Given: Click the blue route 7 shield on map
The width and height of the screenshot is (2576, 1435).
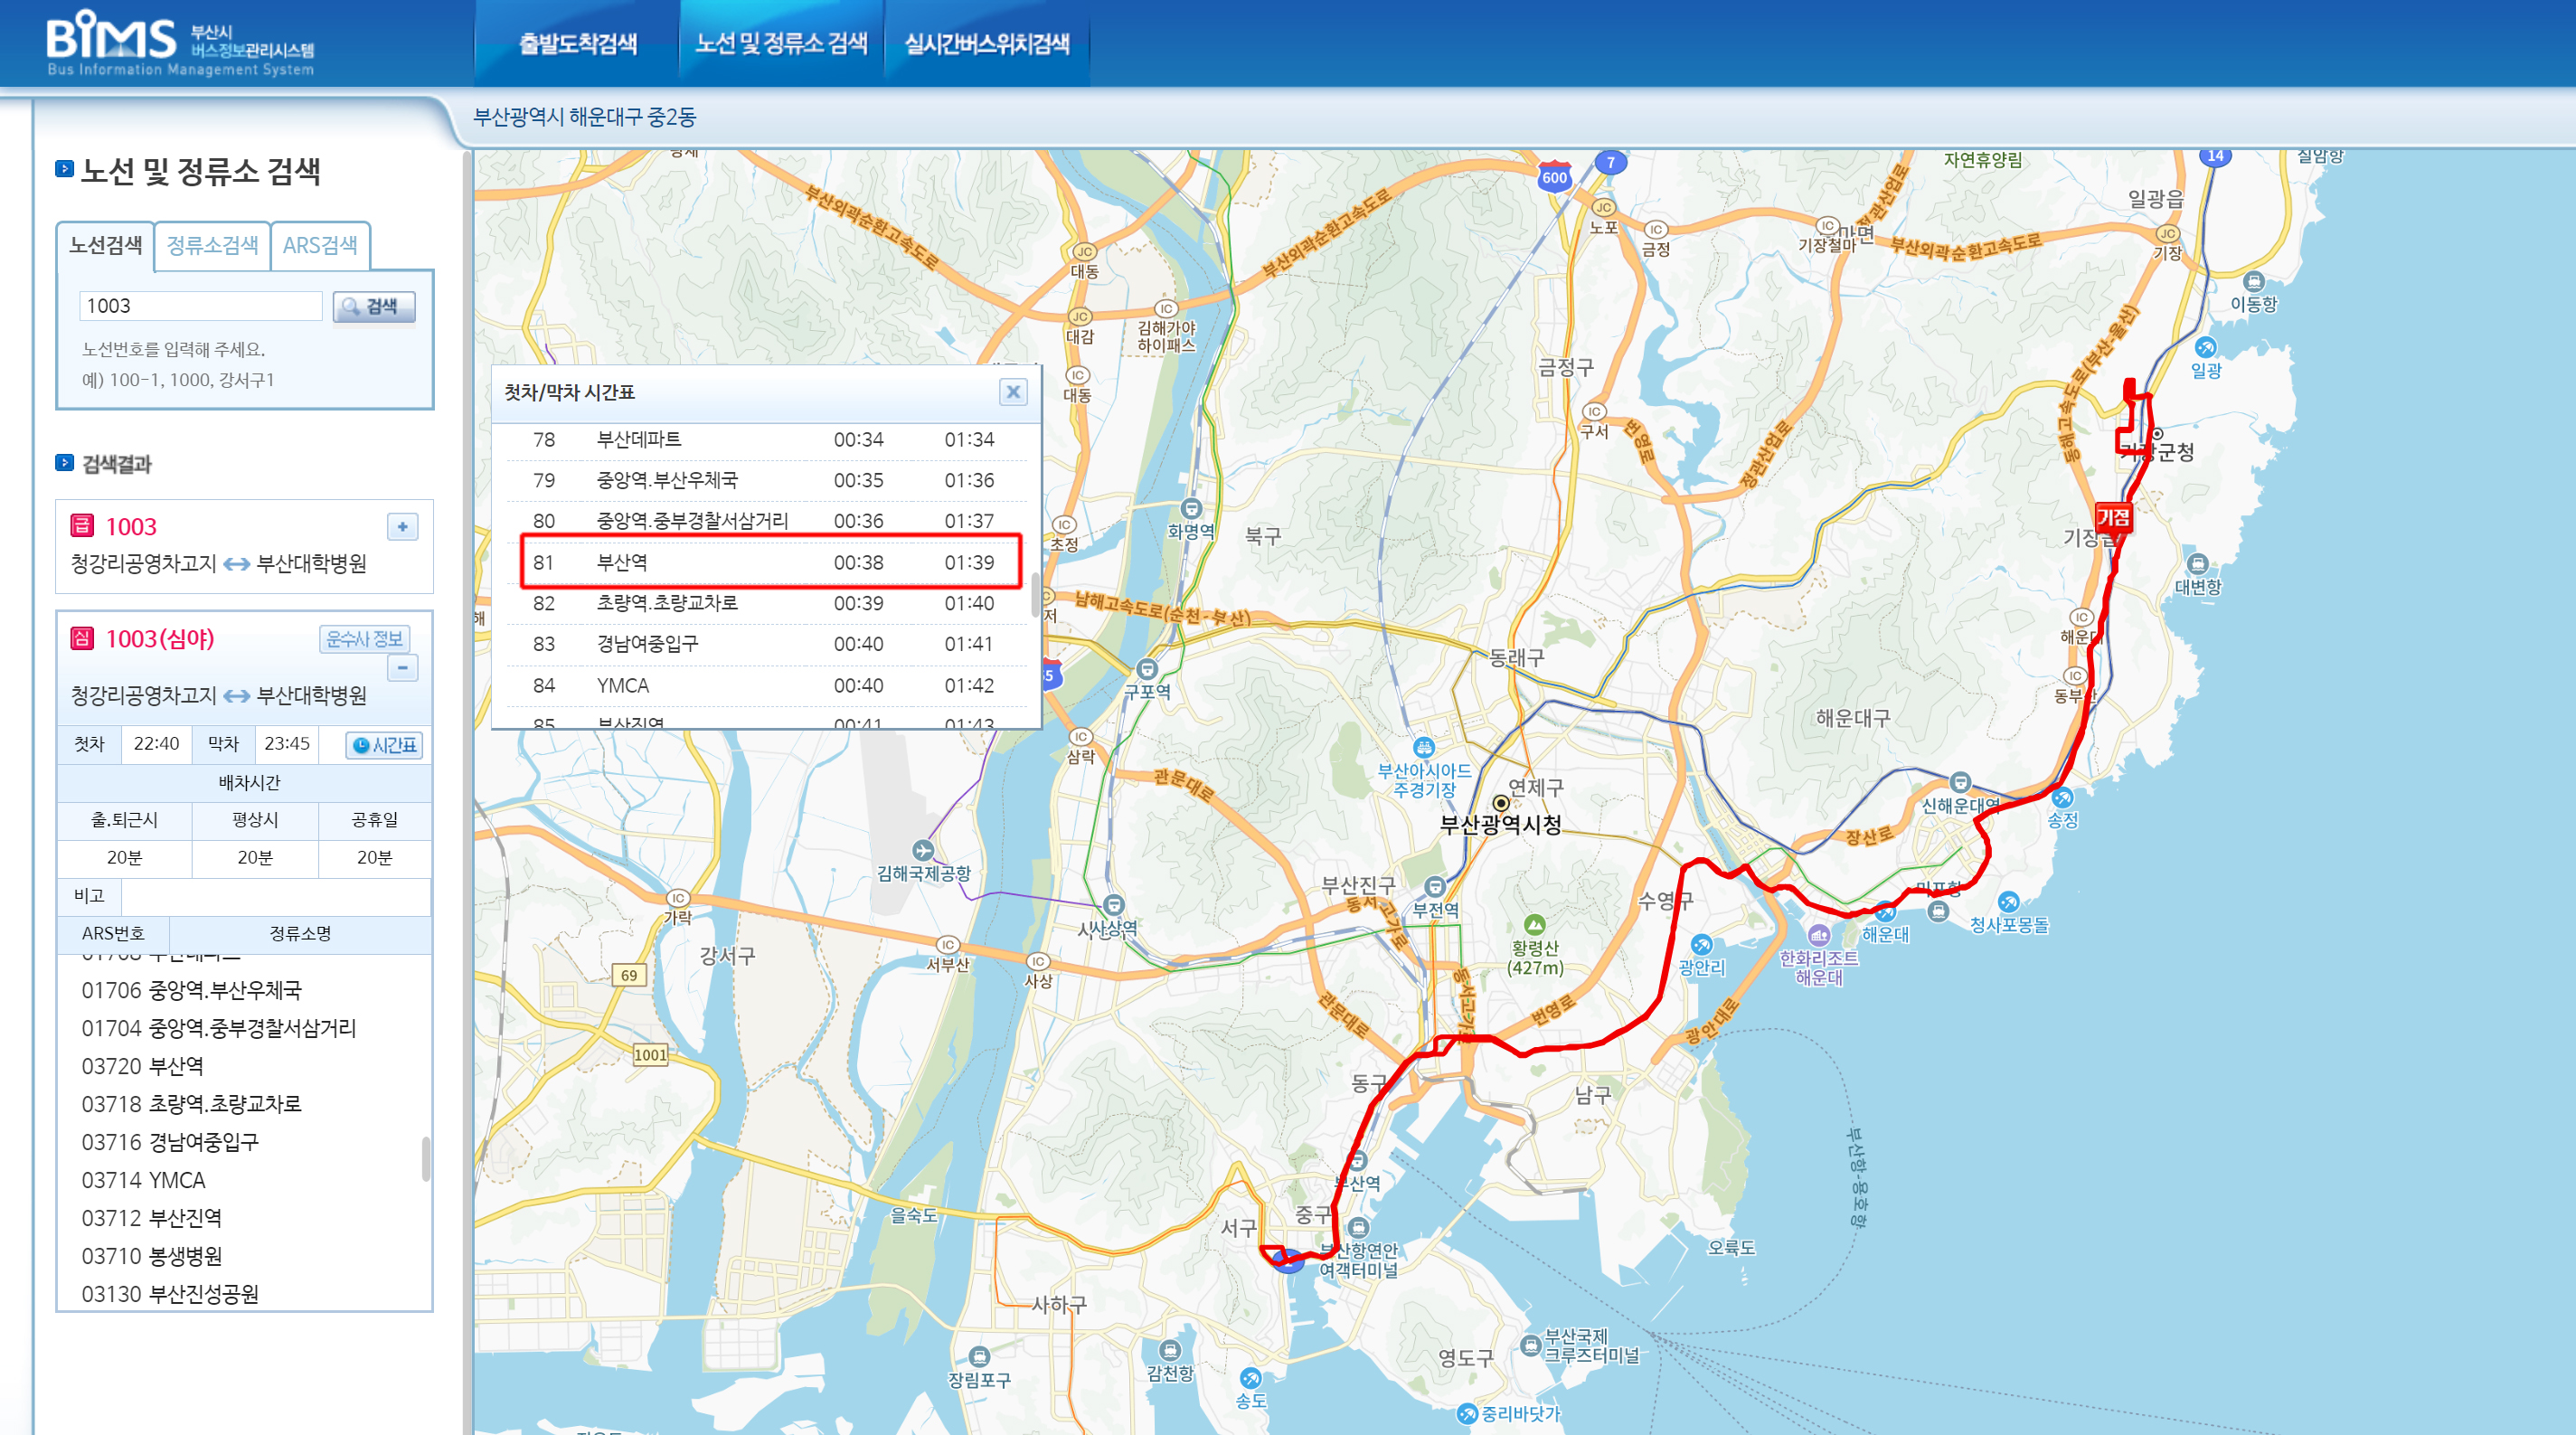Looking at the screenshot, I should [x=1610, y=162].
